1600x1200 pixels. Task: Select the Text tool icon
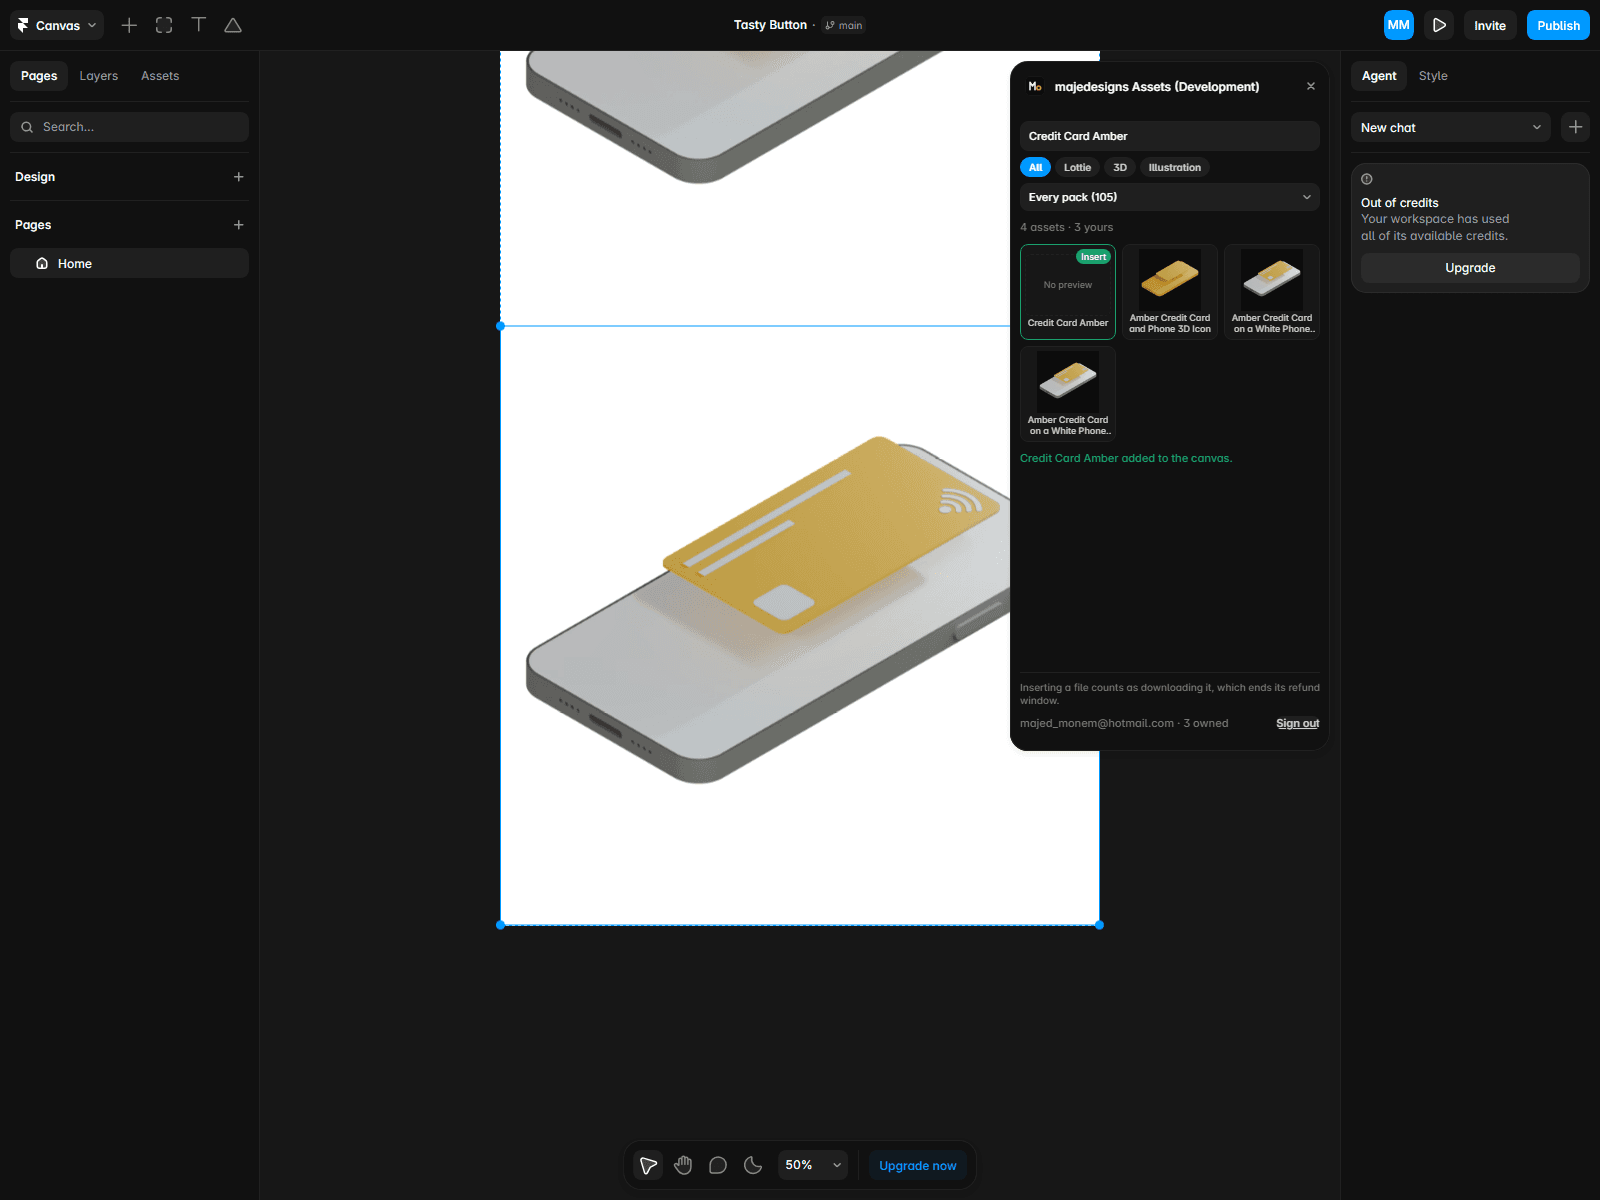point(199,25)
